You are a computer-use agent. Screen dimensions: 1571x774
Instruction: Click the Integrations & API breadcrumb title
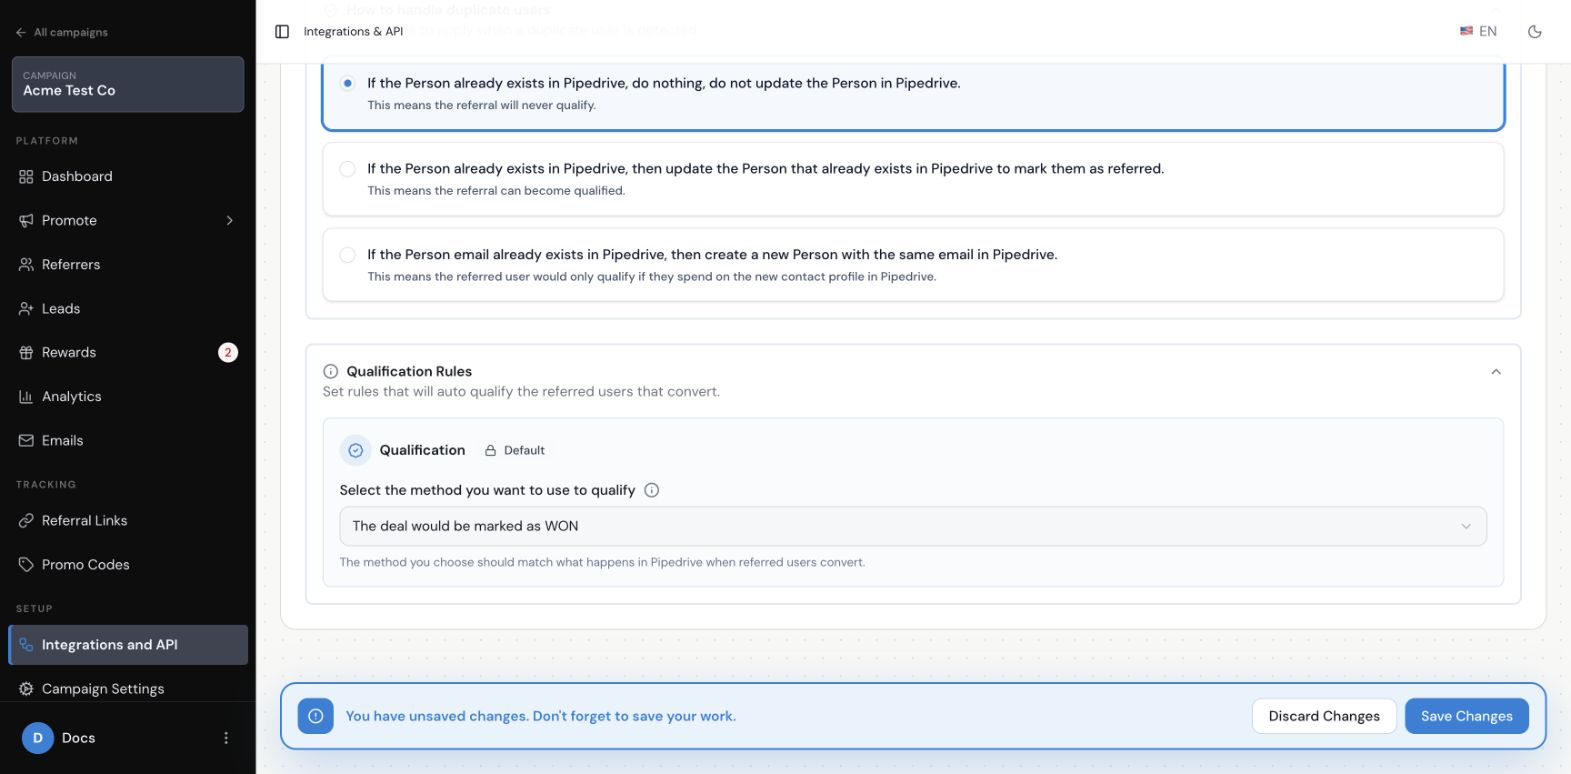(353, 32)
